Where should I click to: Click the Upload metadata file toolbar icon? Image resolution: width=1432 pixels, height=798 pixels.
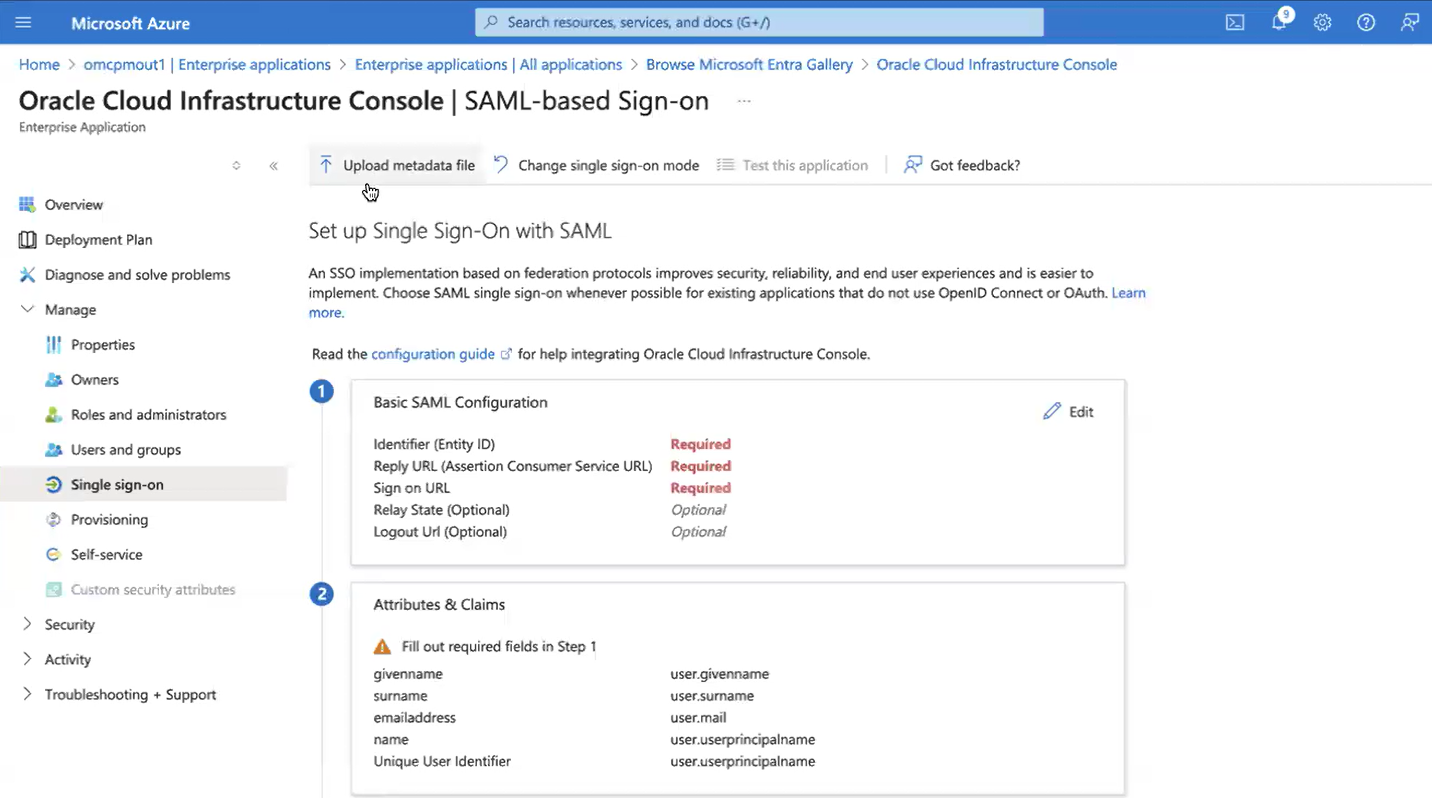pos(326,164)
